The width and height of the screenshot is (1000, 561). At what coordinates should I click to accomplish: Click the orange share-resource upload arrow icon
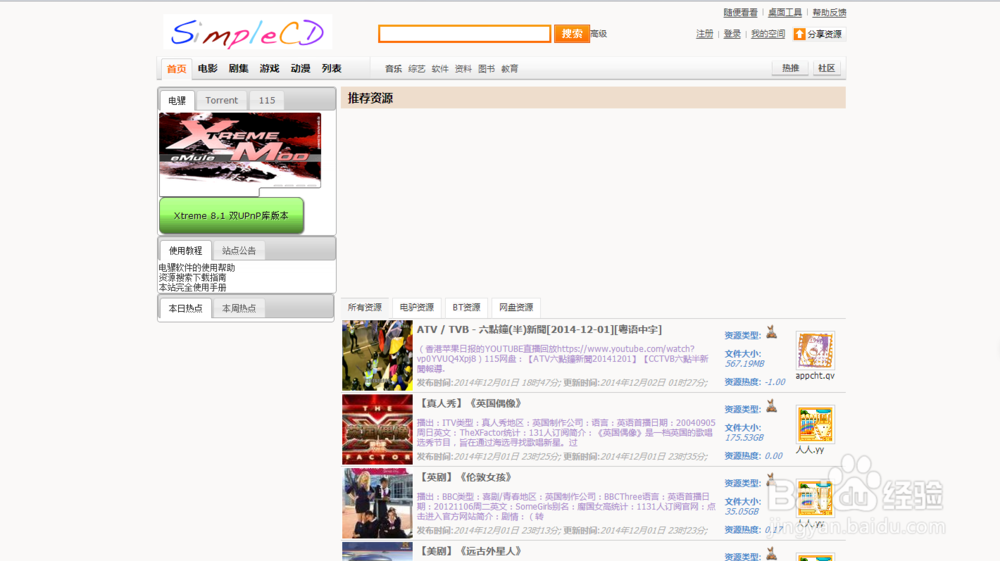(x=799, y=34)
